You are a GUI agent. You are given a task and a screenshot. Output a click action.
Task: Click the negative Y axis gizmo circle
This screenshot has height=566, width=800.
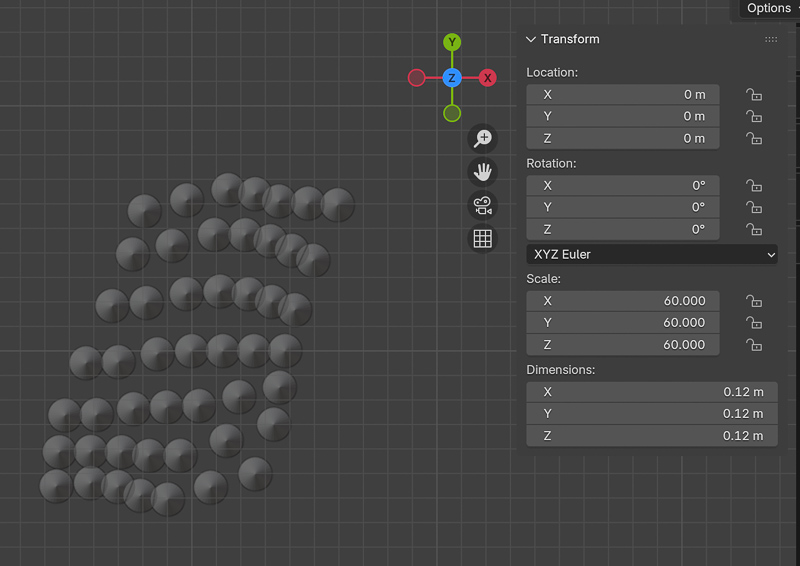click(452, 113)
